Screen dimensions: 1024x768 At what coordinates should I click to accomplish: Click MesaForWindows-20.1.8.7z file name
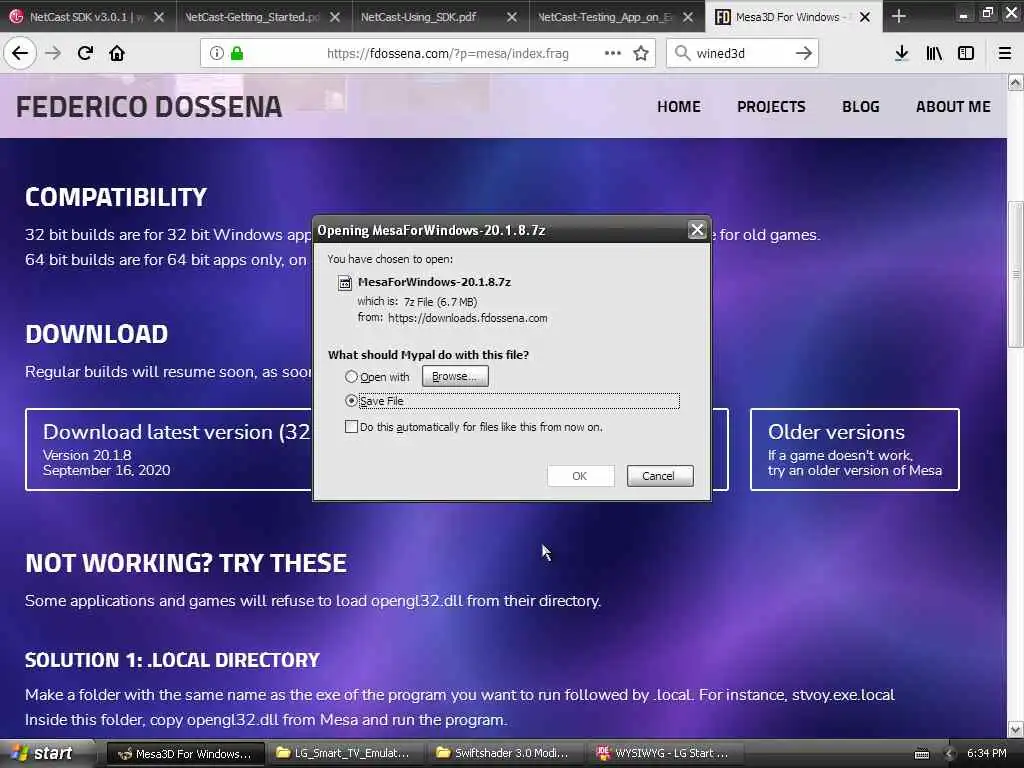(x=434, y=282)
